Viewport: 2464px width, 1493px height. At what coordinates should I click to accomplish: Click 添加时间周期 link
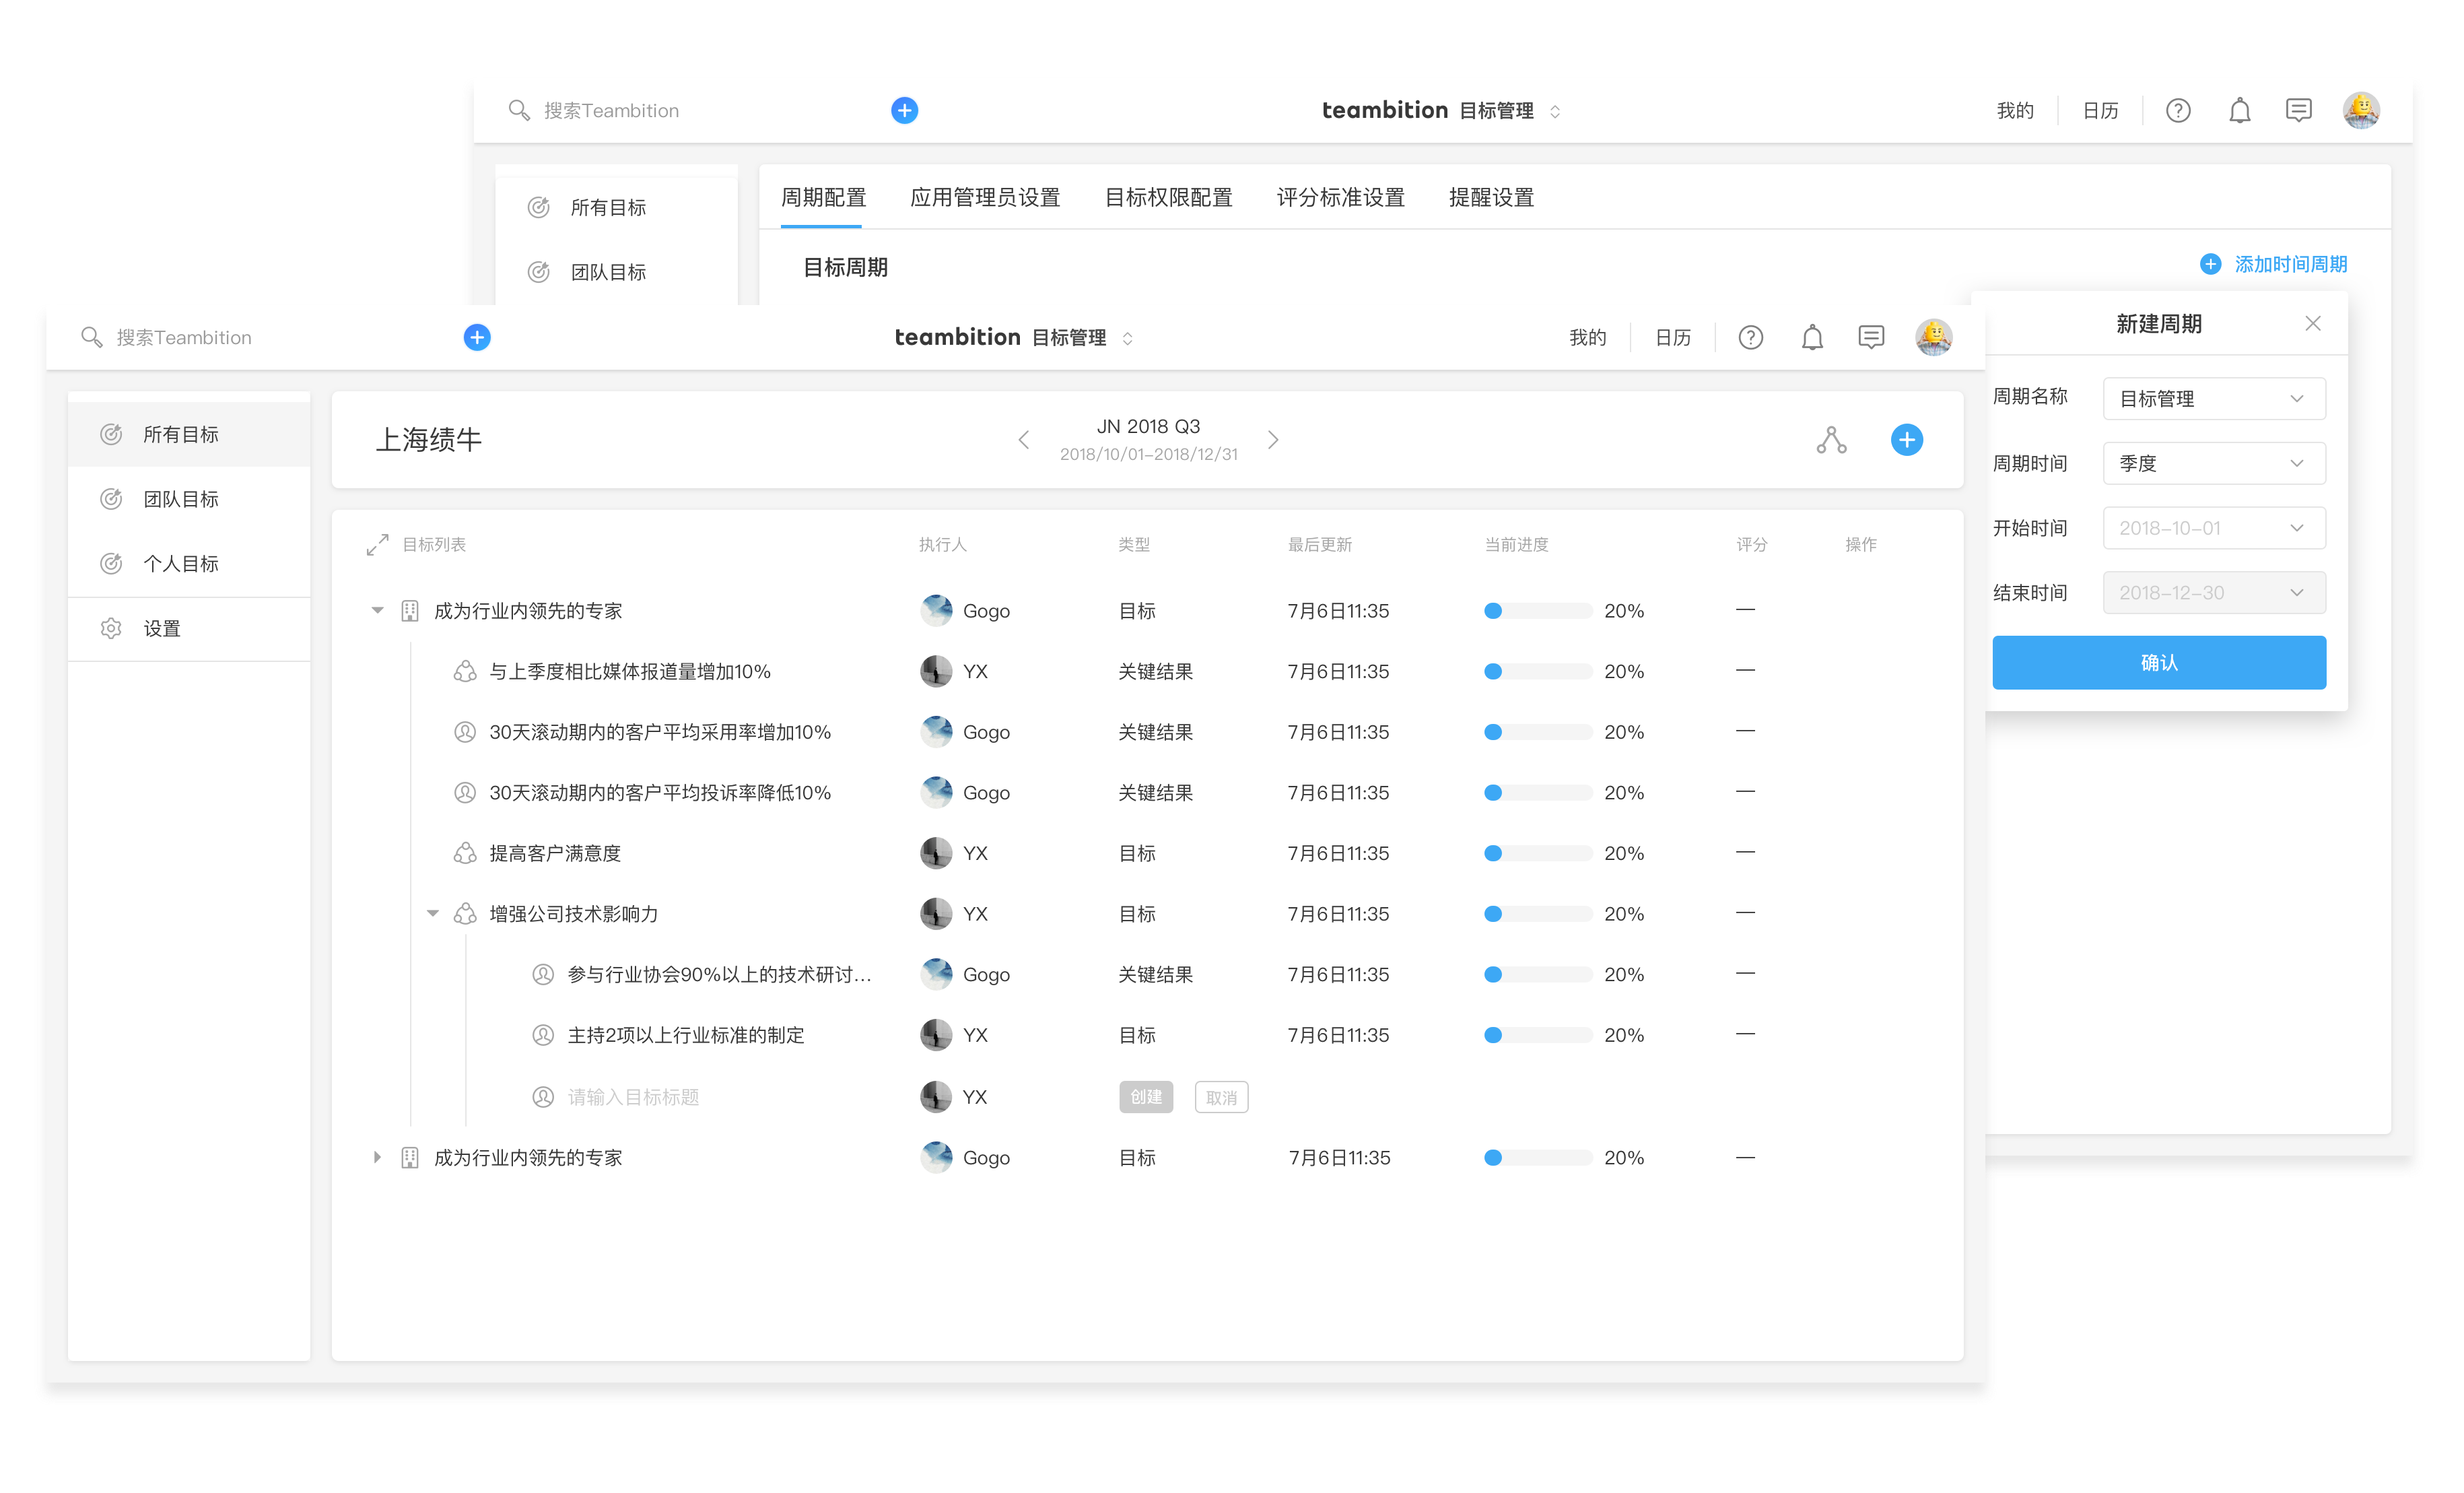(2273, 265)
